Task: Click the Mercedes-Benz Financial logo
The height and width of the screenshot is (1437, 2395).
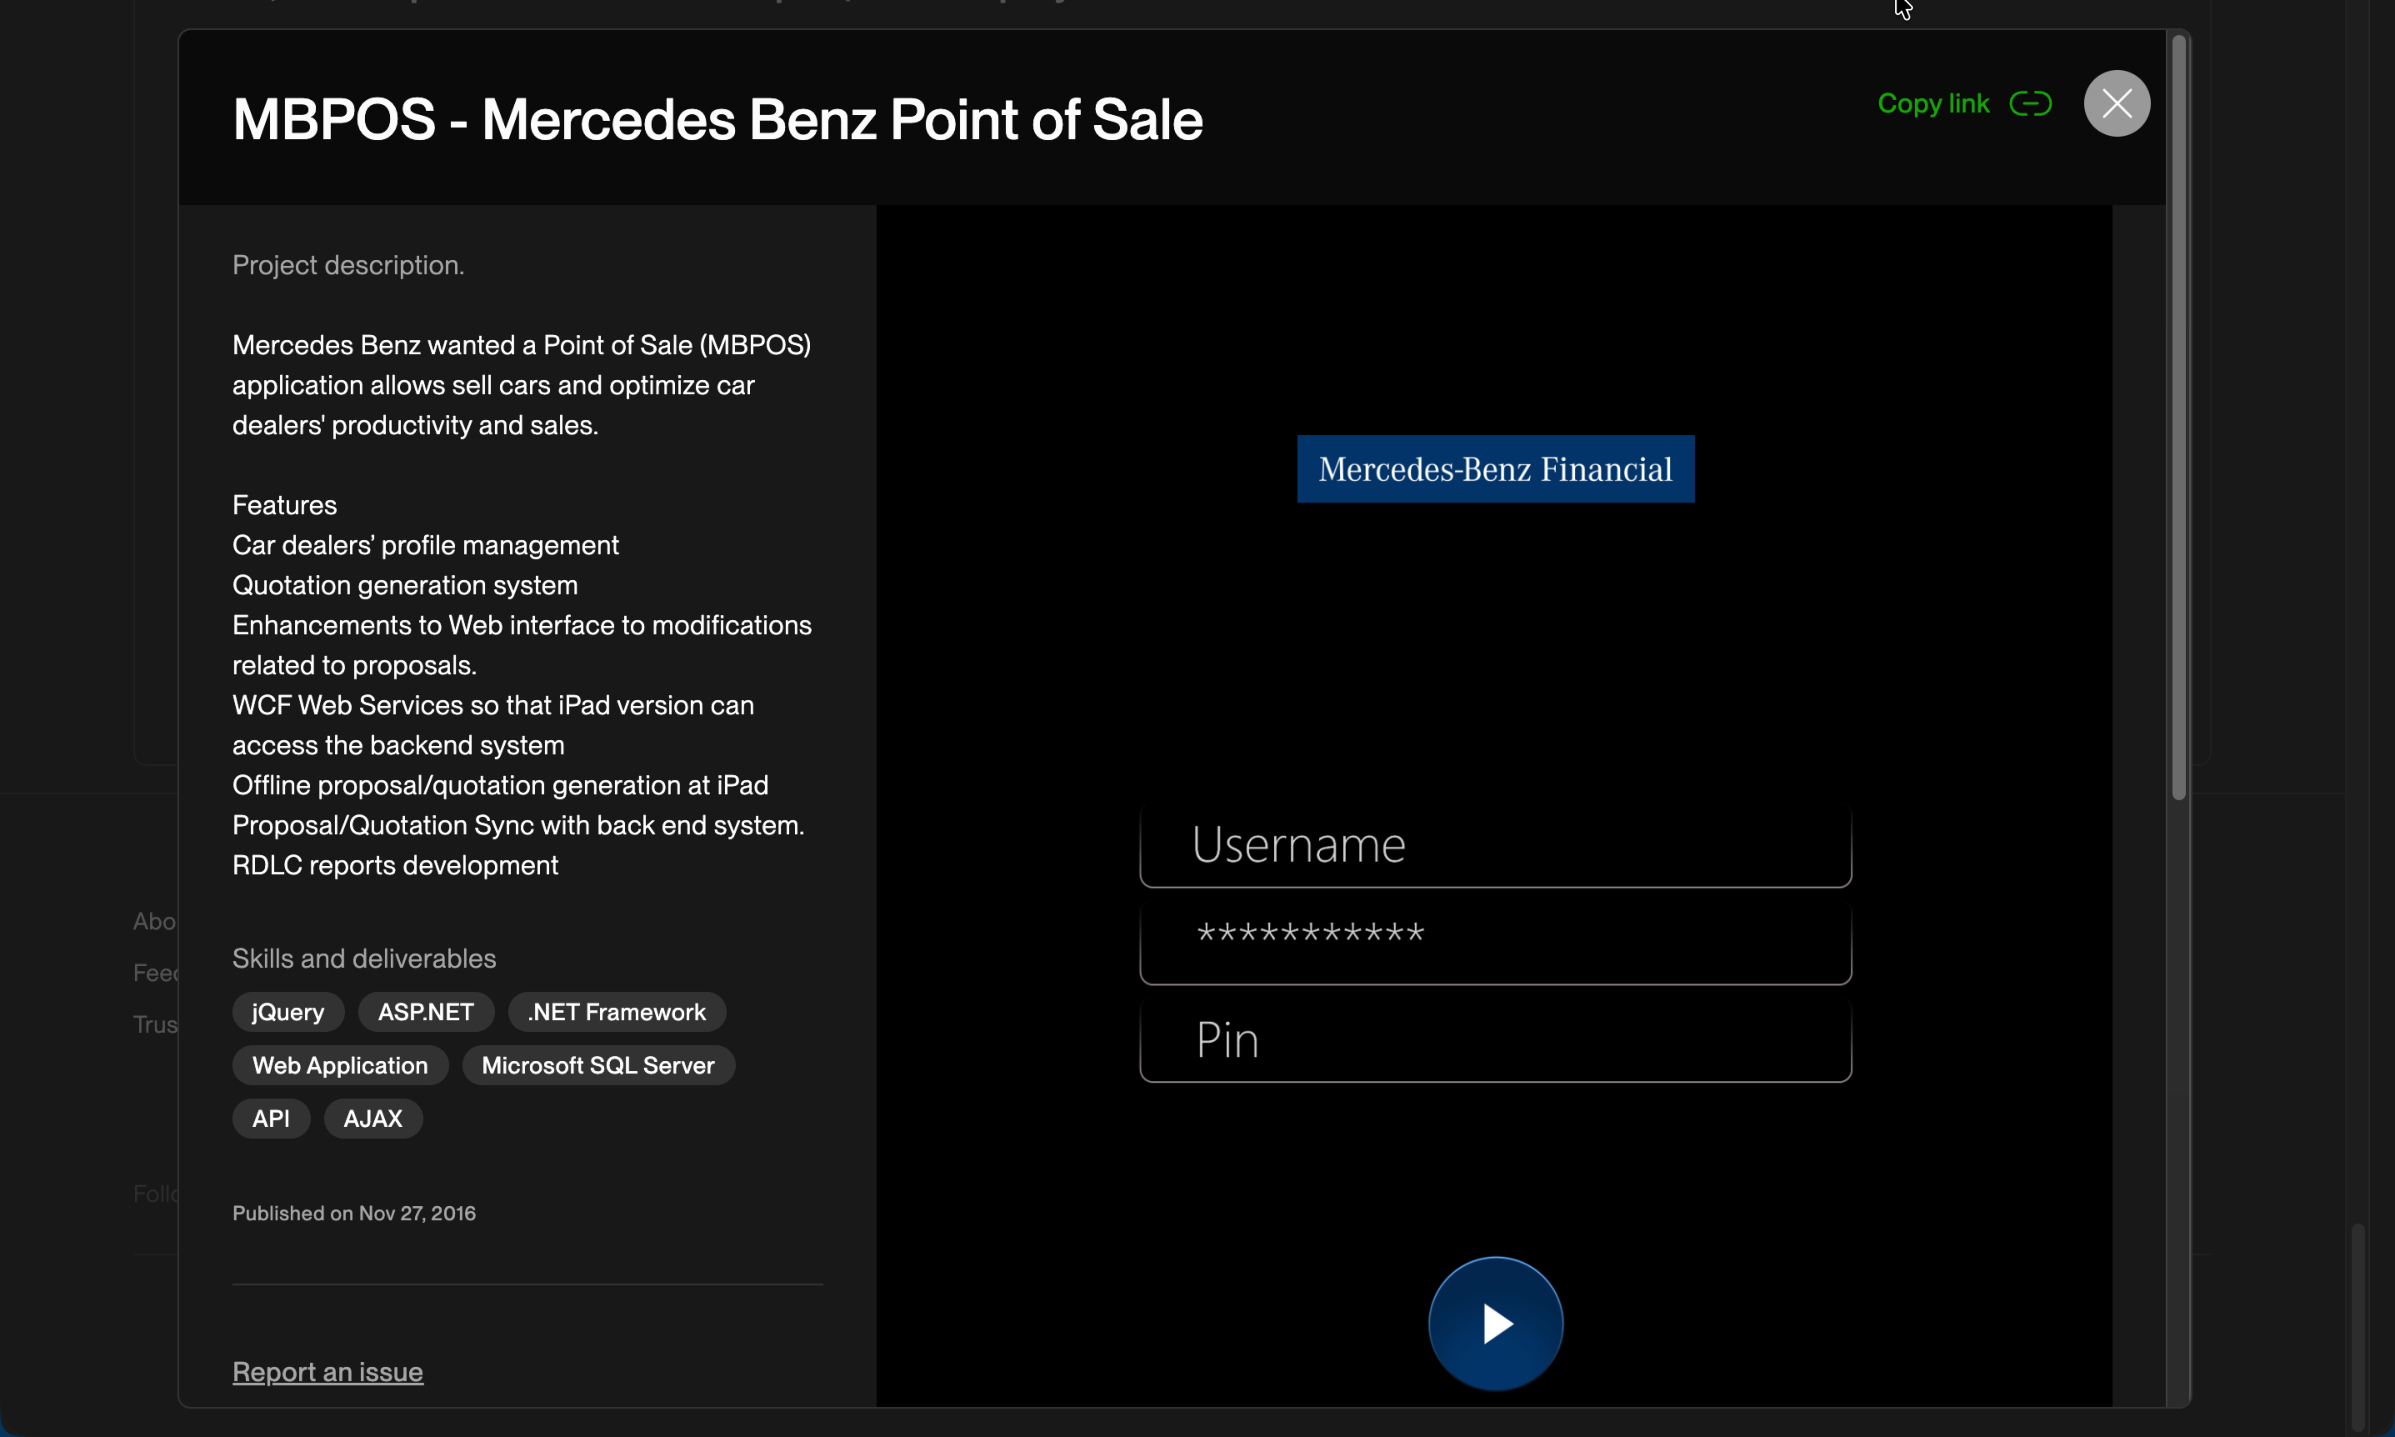Action: click(x=1494, y=468)
